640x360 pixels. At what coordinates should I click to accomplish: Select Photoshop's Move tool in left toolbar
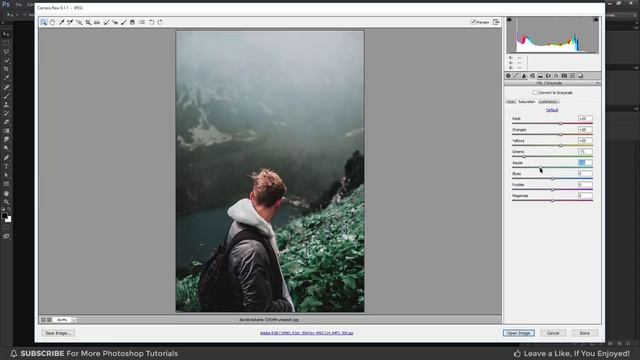pos(6,34)
